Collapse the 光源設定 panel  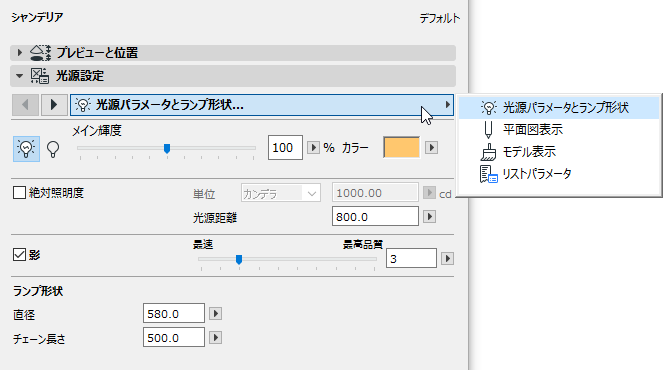(x=19, y=76)
